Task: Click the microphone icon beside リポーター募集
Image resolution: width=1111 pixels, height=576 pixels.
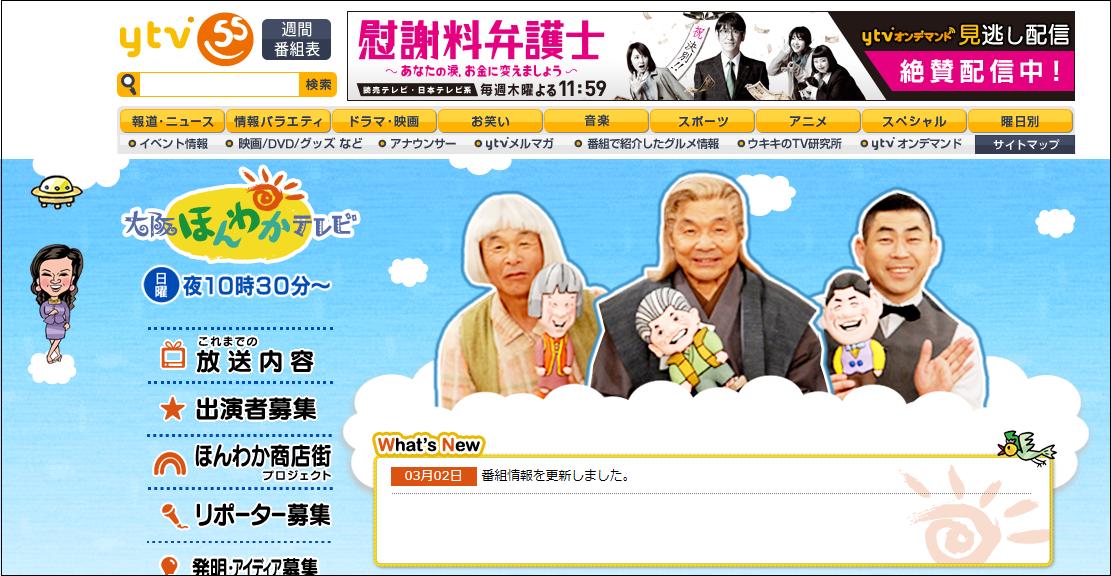Action: pyautogui.click(x=174, y=516)
